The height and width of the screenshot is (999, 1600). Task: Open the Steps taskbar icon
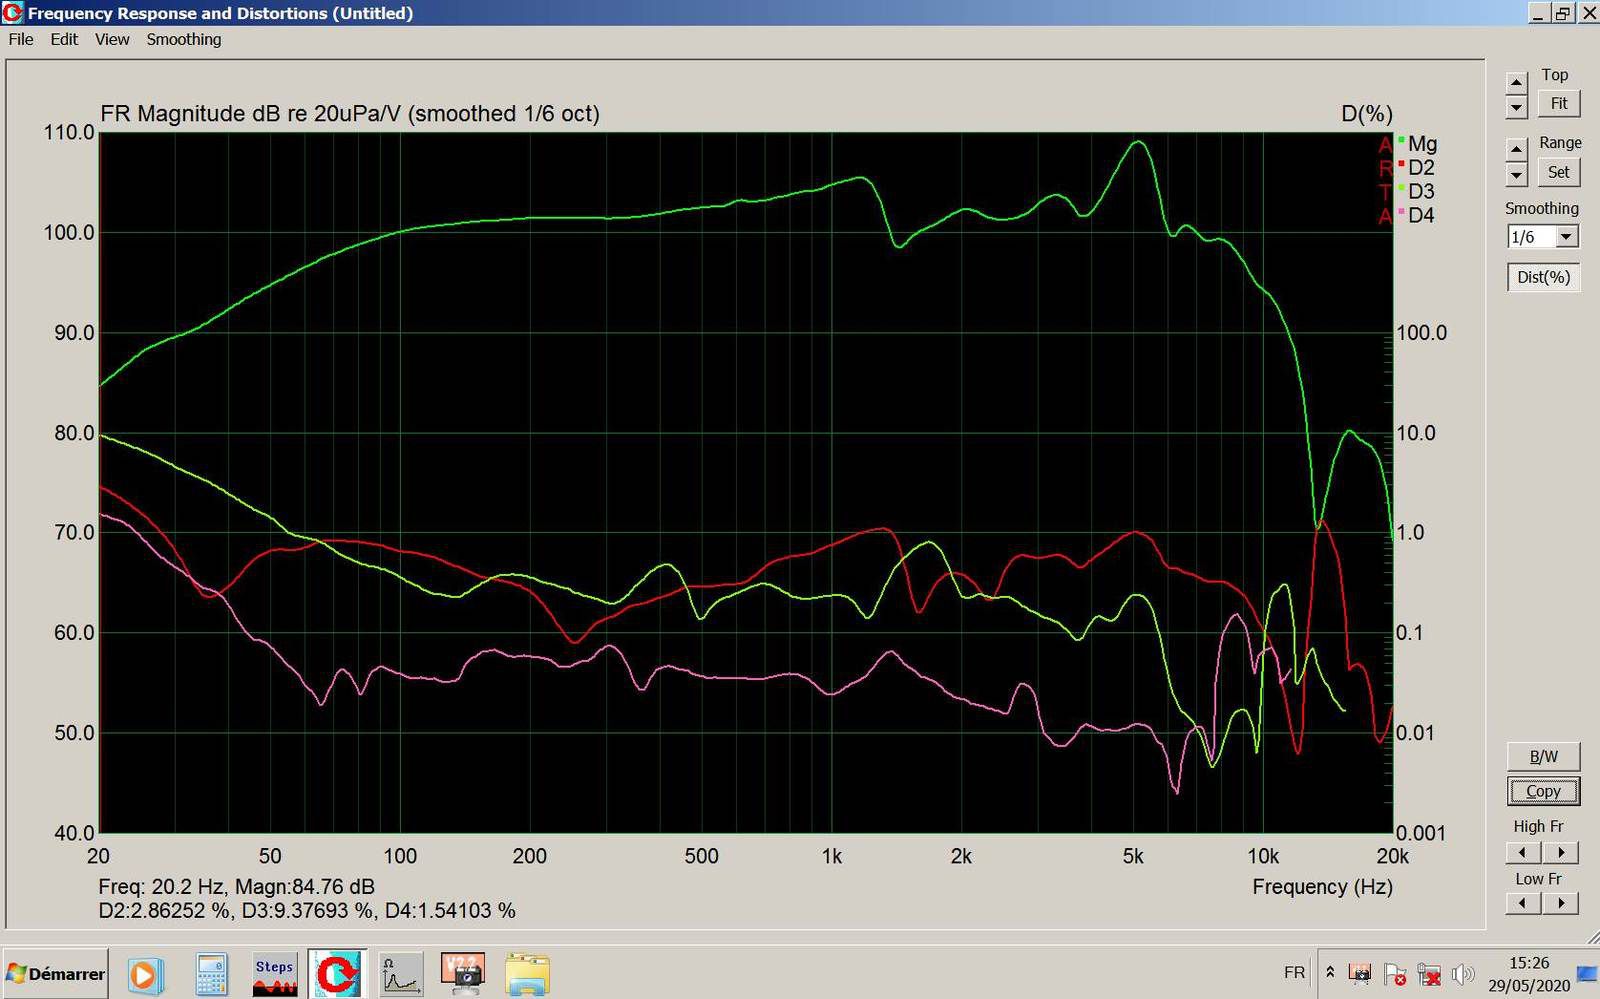tap(274, 976)
